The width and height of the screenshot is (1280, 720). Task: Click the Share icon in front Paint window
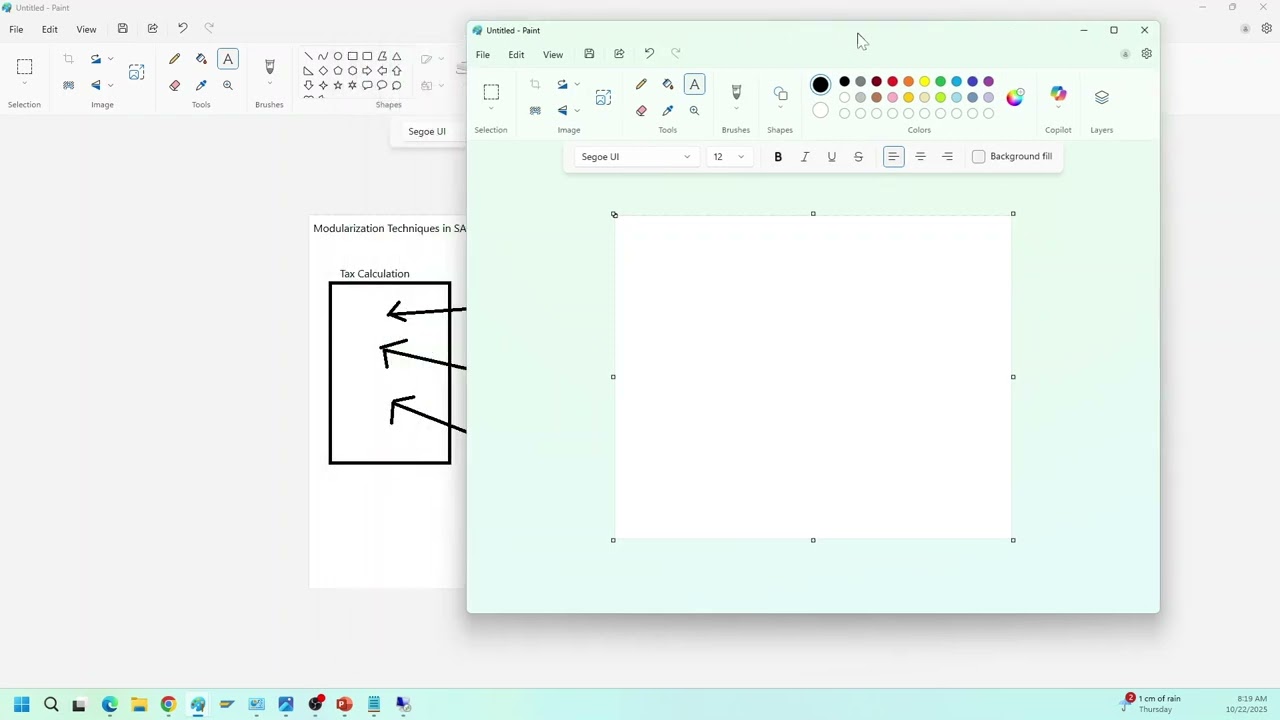point(619,54)
